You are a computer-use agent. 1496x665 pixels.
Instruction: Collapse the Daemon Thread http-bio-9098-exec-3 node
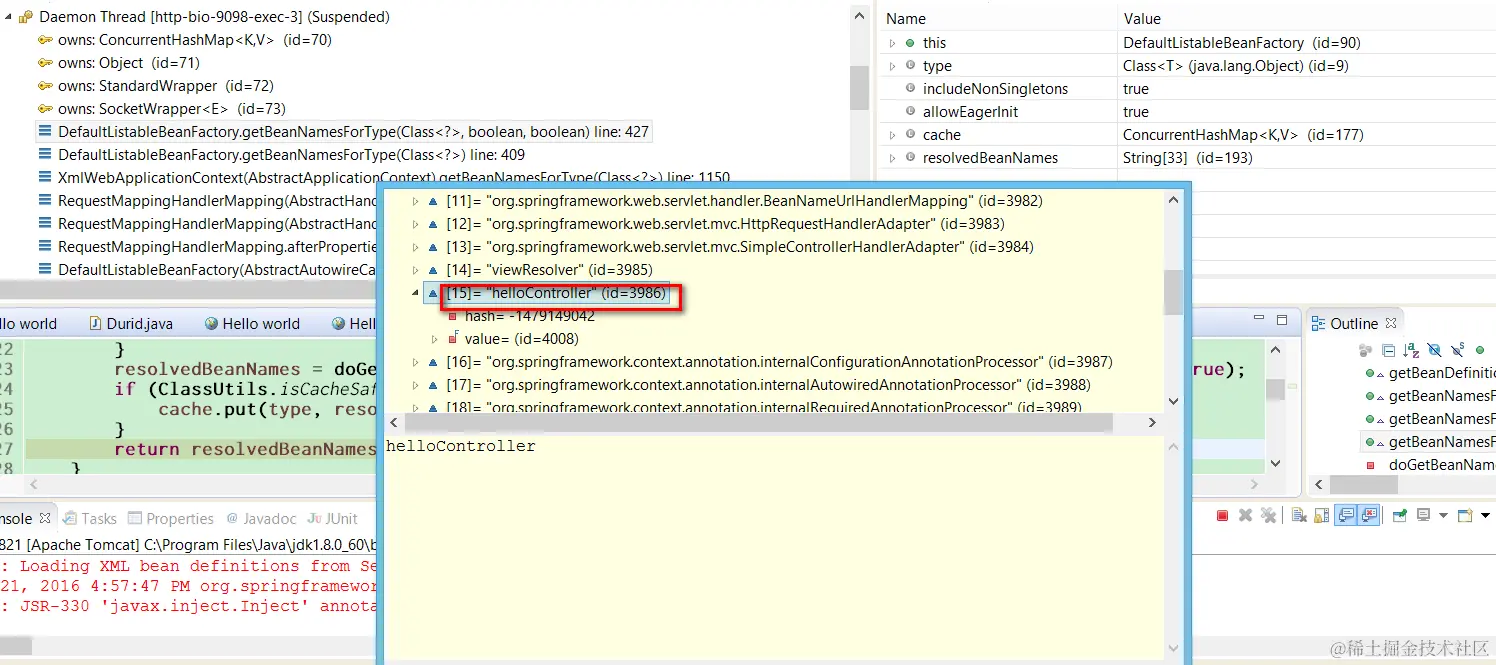click(8, 16)
